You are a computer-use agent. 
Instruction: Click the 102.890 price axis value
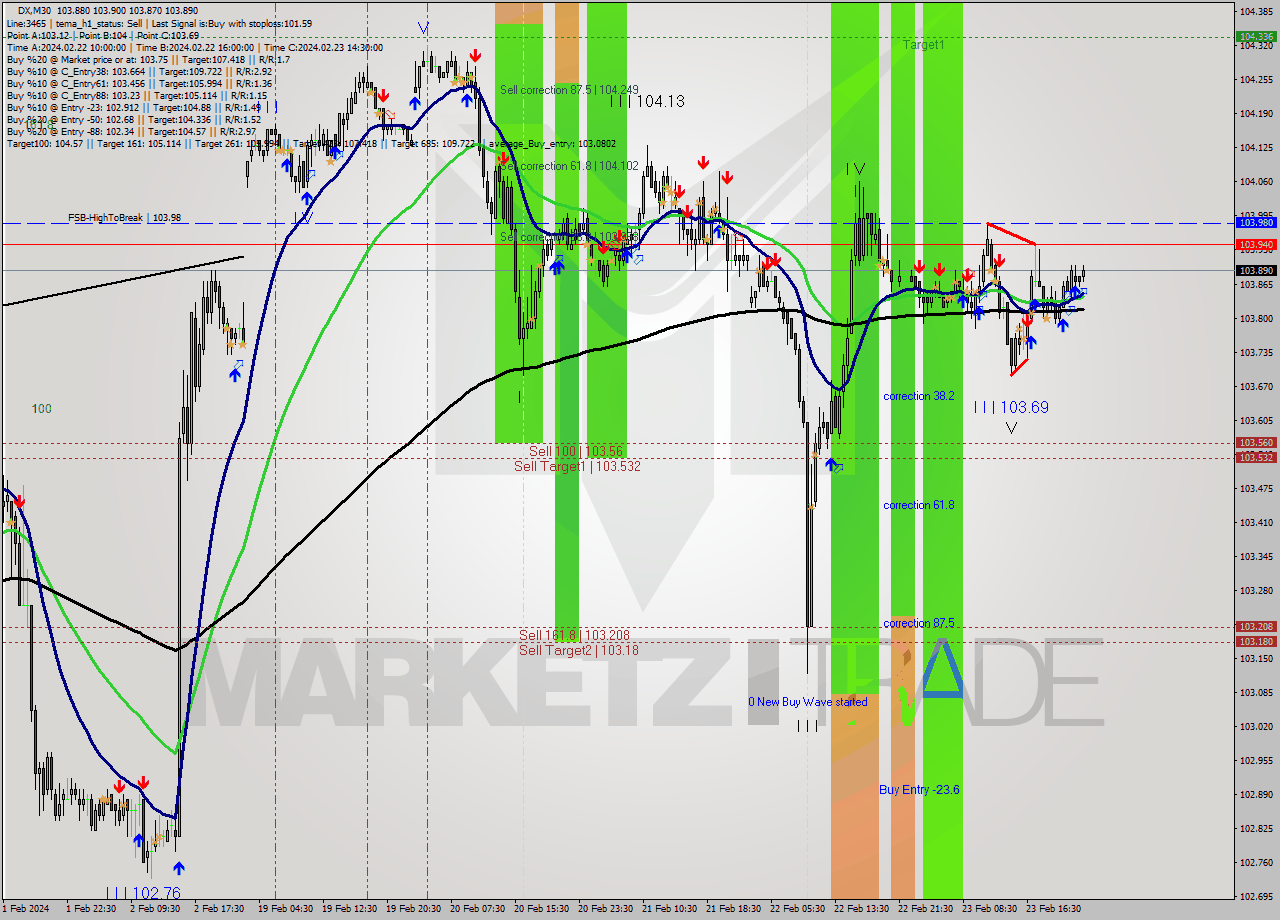(1256, 794)
